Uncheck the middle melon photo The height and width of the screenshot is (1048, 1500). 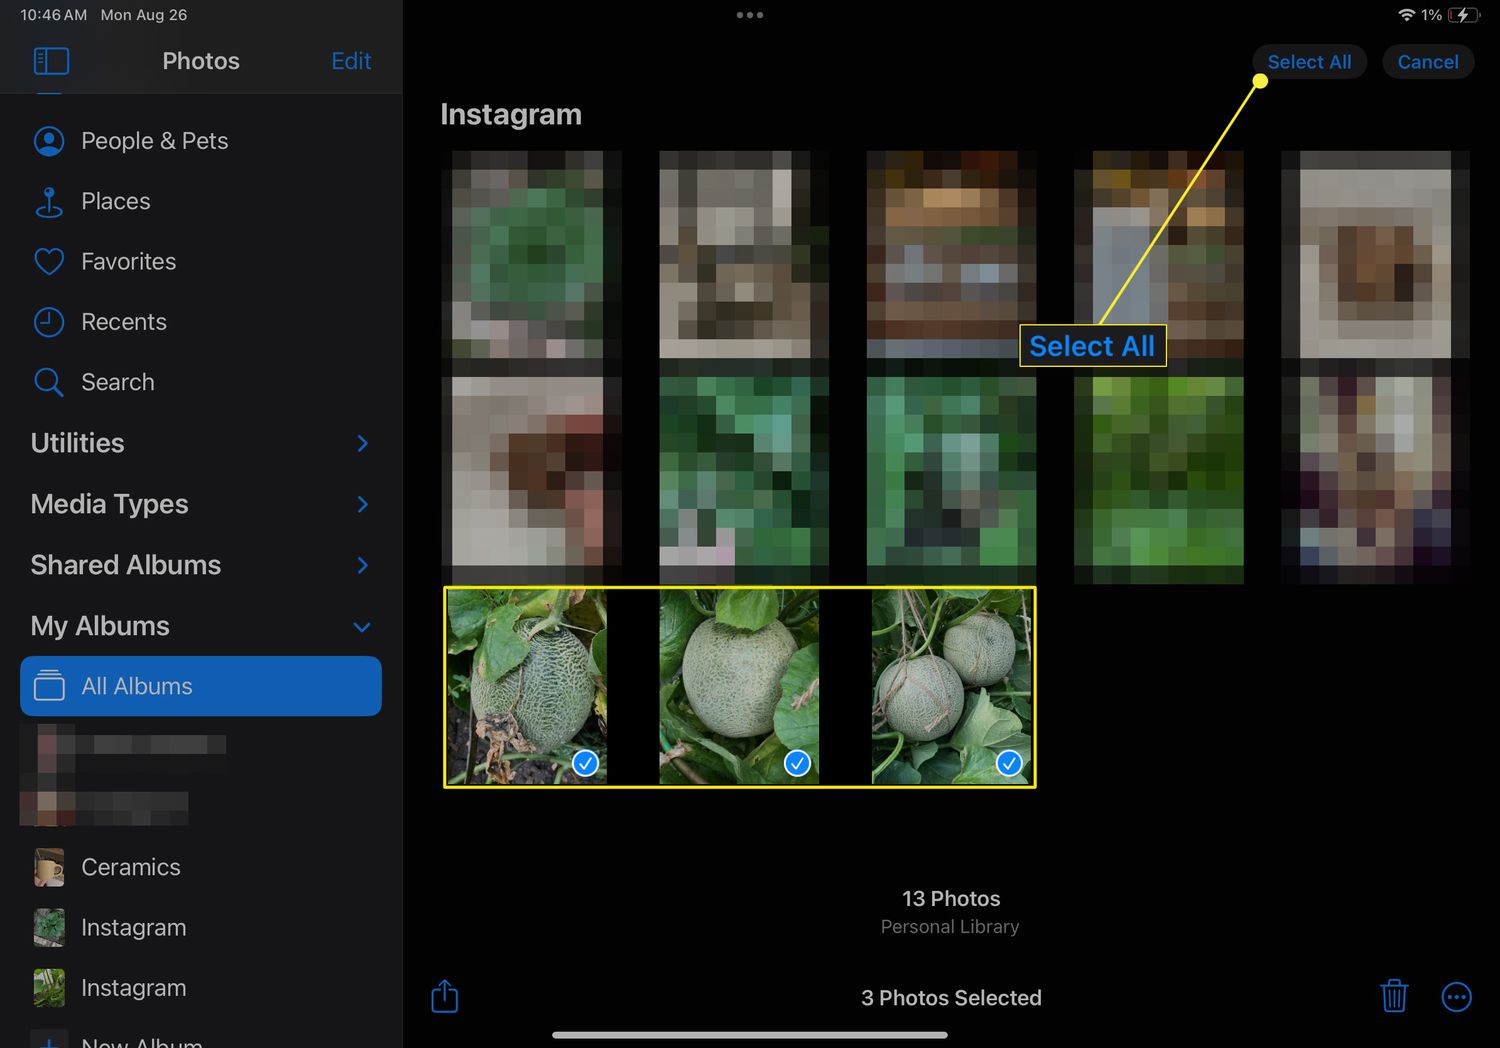[797, 763]
